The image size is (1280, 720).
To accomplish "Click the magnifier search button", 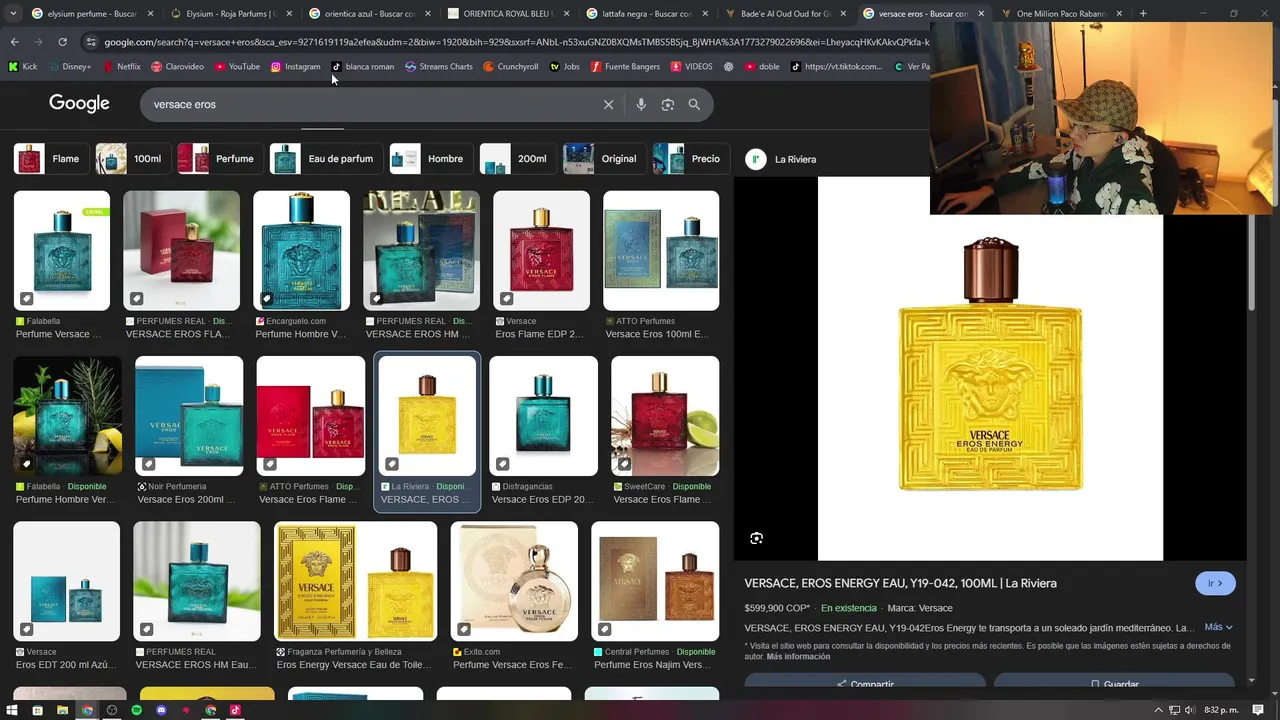I will (x=694, y=104).
